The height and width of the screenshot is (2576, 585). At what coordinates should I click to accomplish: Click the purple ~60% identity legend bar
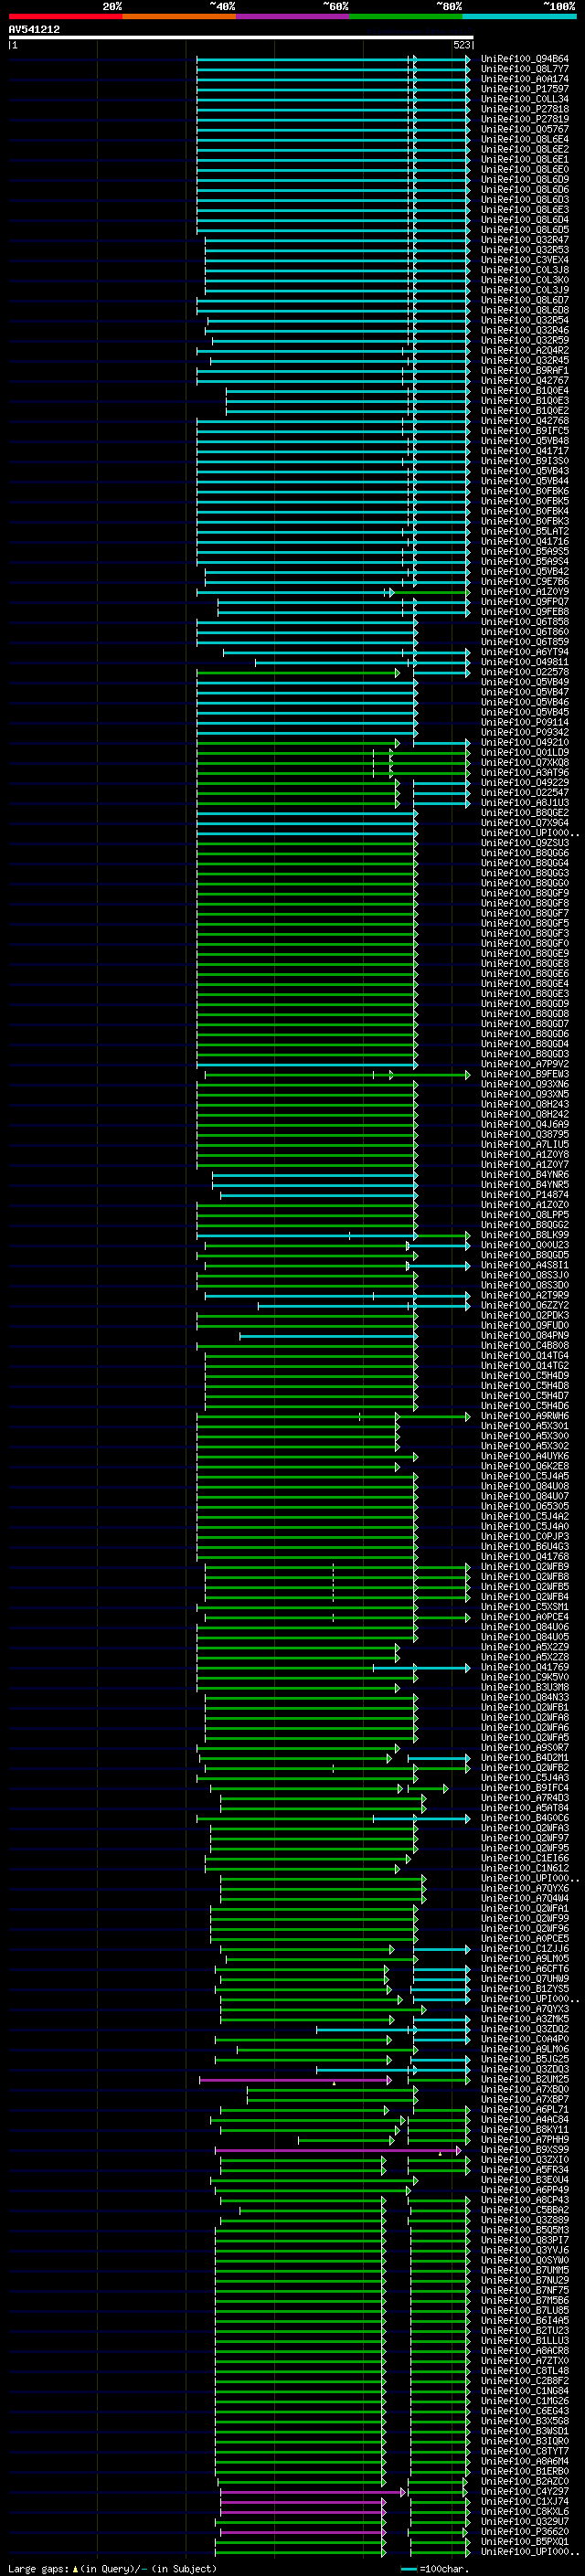(x=293, y=16)
